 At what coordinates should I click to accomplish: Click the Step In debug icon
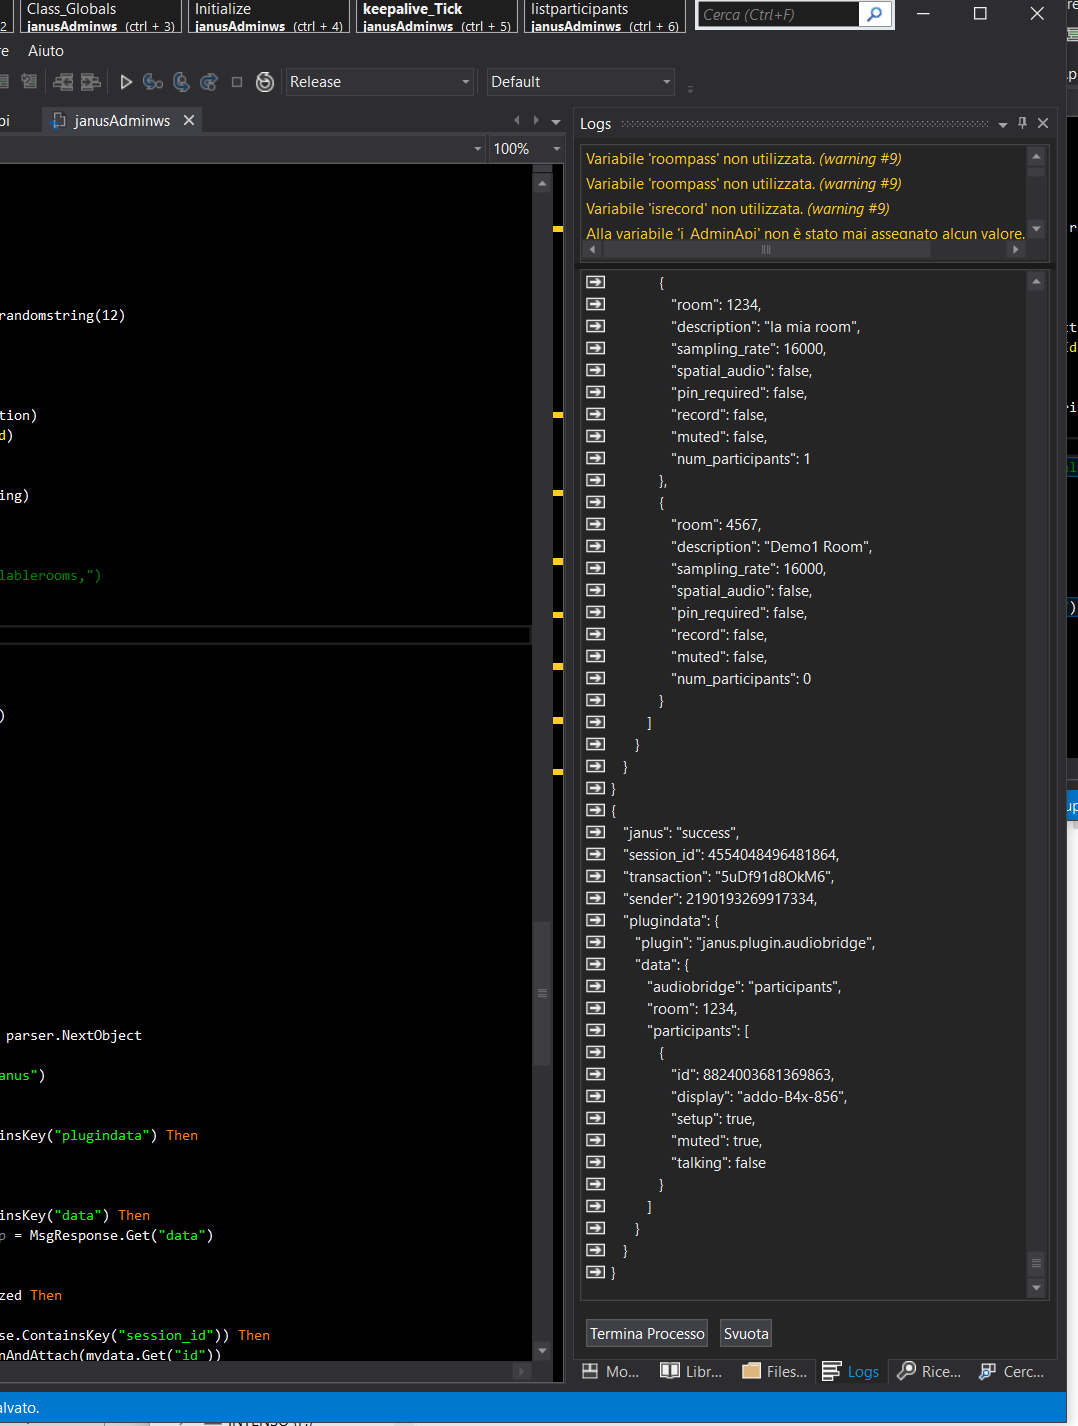(x=153, y=82)
